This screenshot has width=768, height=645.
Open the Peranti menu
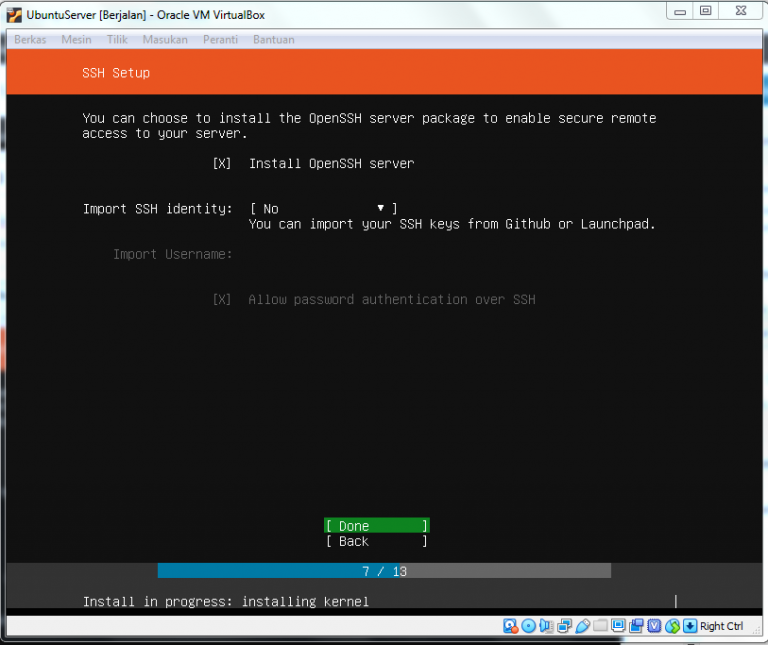click(x=220, y=40)
